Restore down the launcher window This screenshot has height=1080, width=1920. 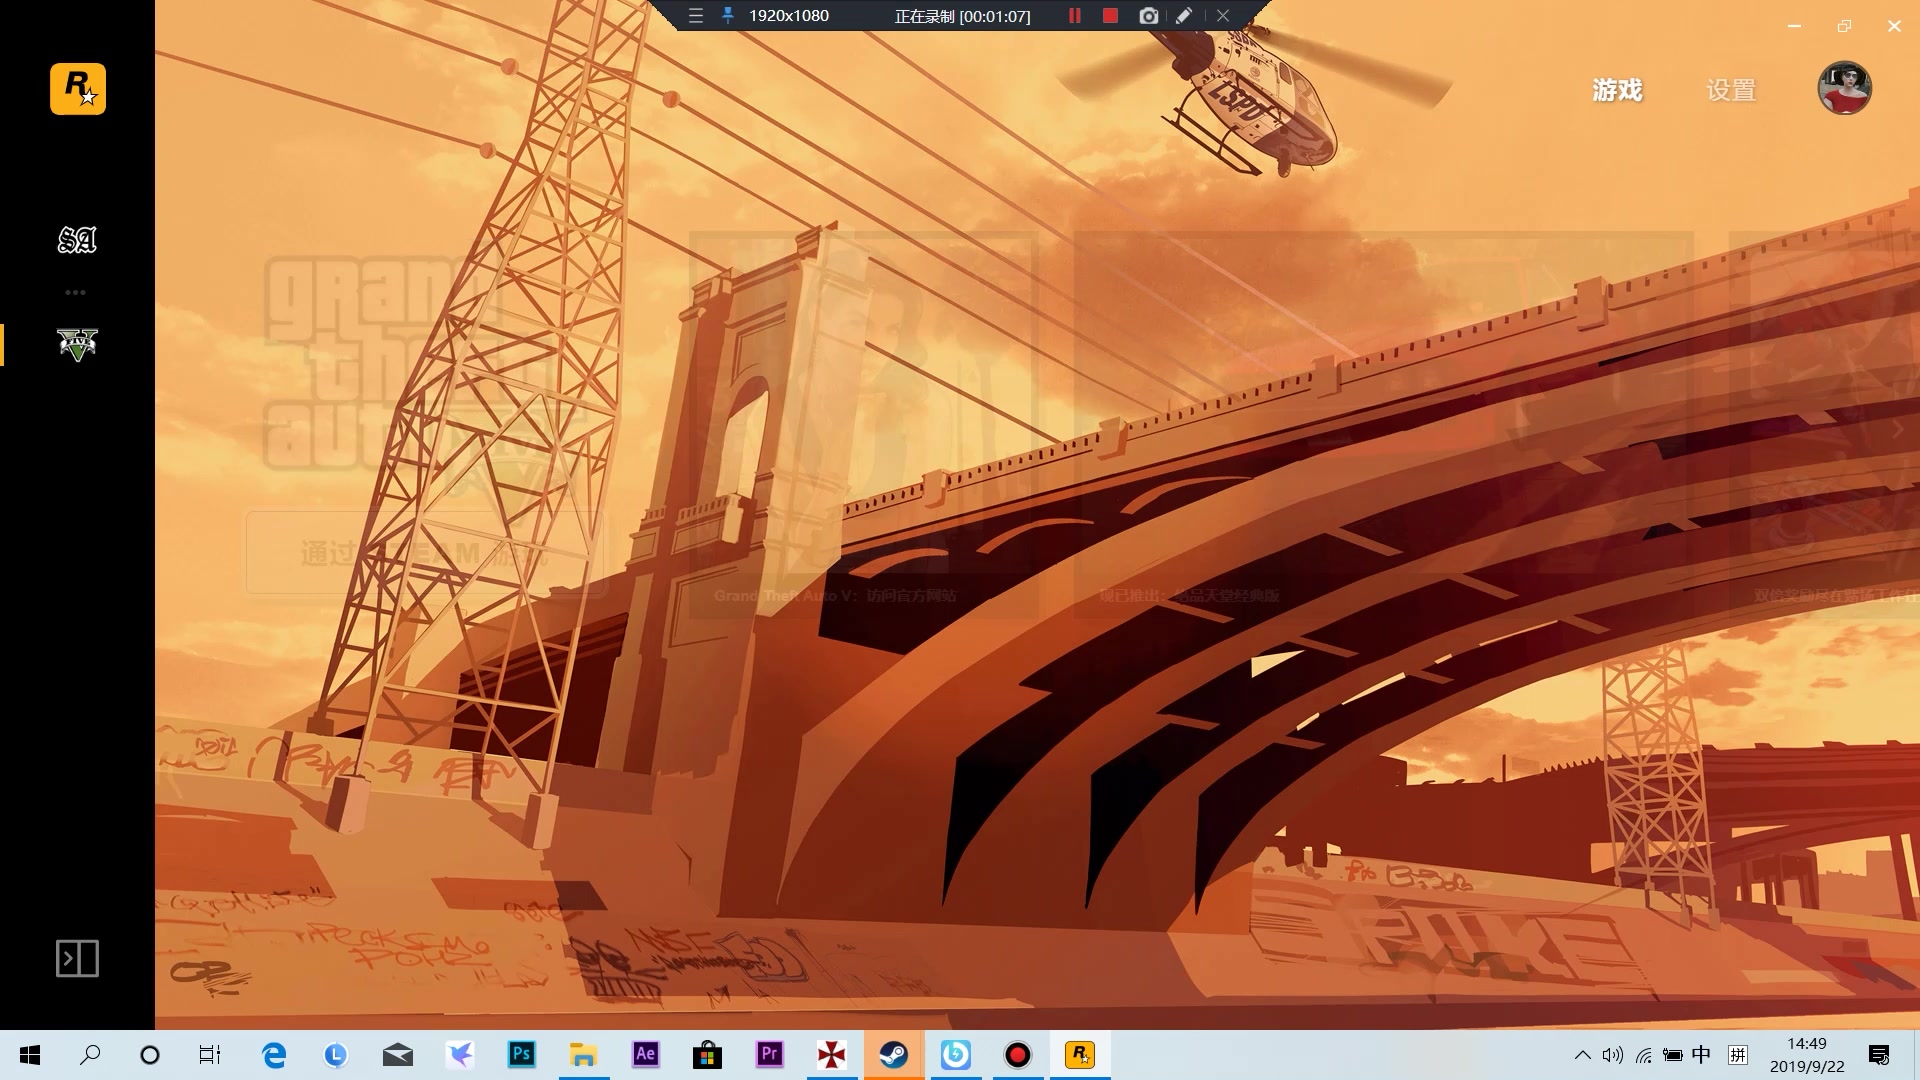(x=1844, y=26)
